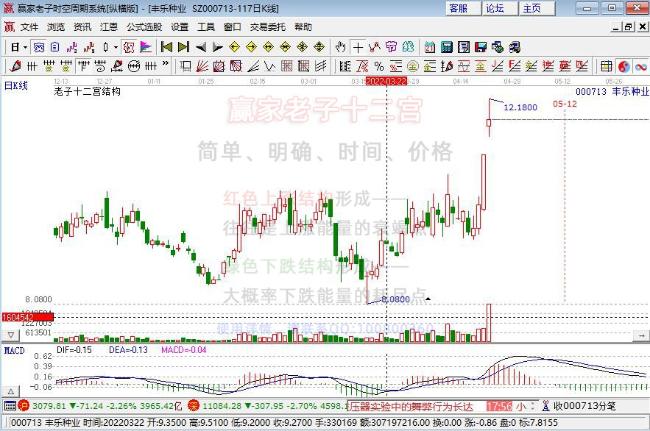Click the empty square frame drawing tool
The image size is (650, 431).
coord(185,66)
